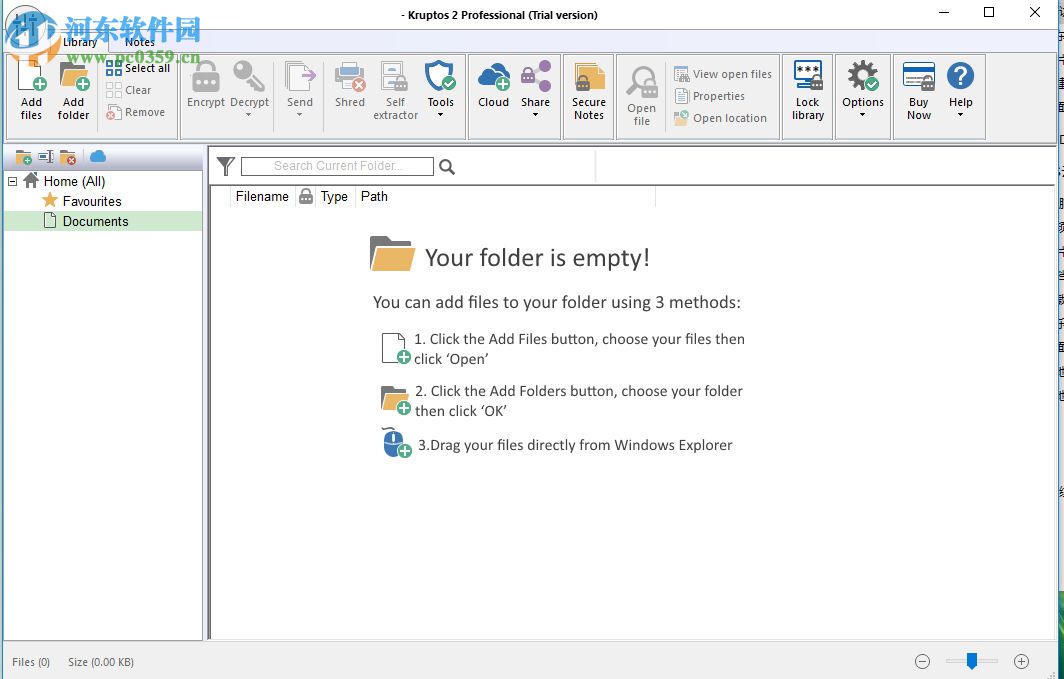The width and height of the screenshot is (1064, 679).
Task: Expand the Options dropdown arrow
Action: 862,115
